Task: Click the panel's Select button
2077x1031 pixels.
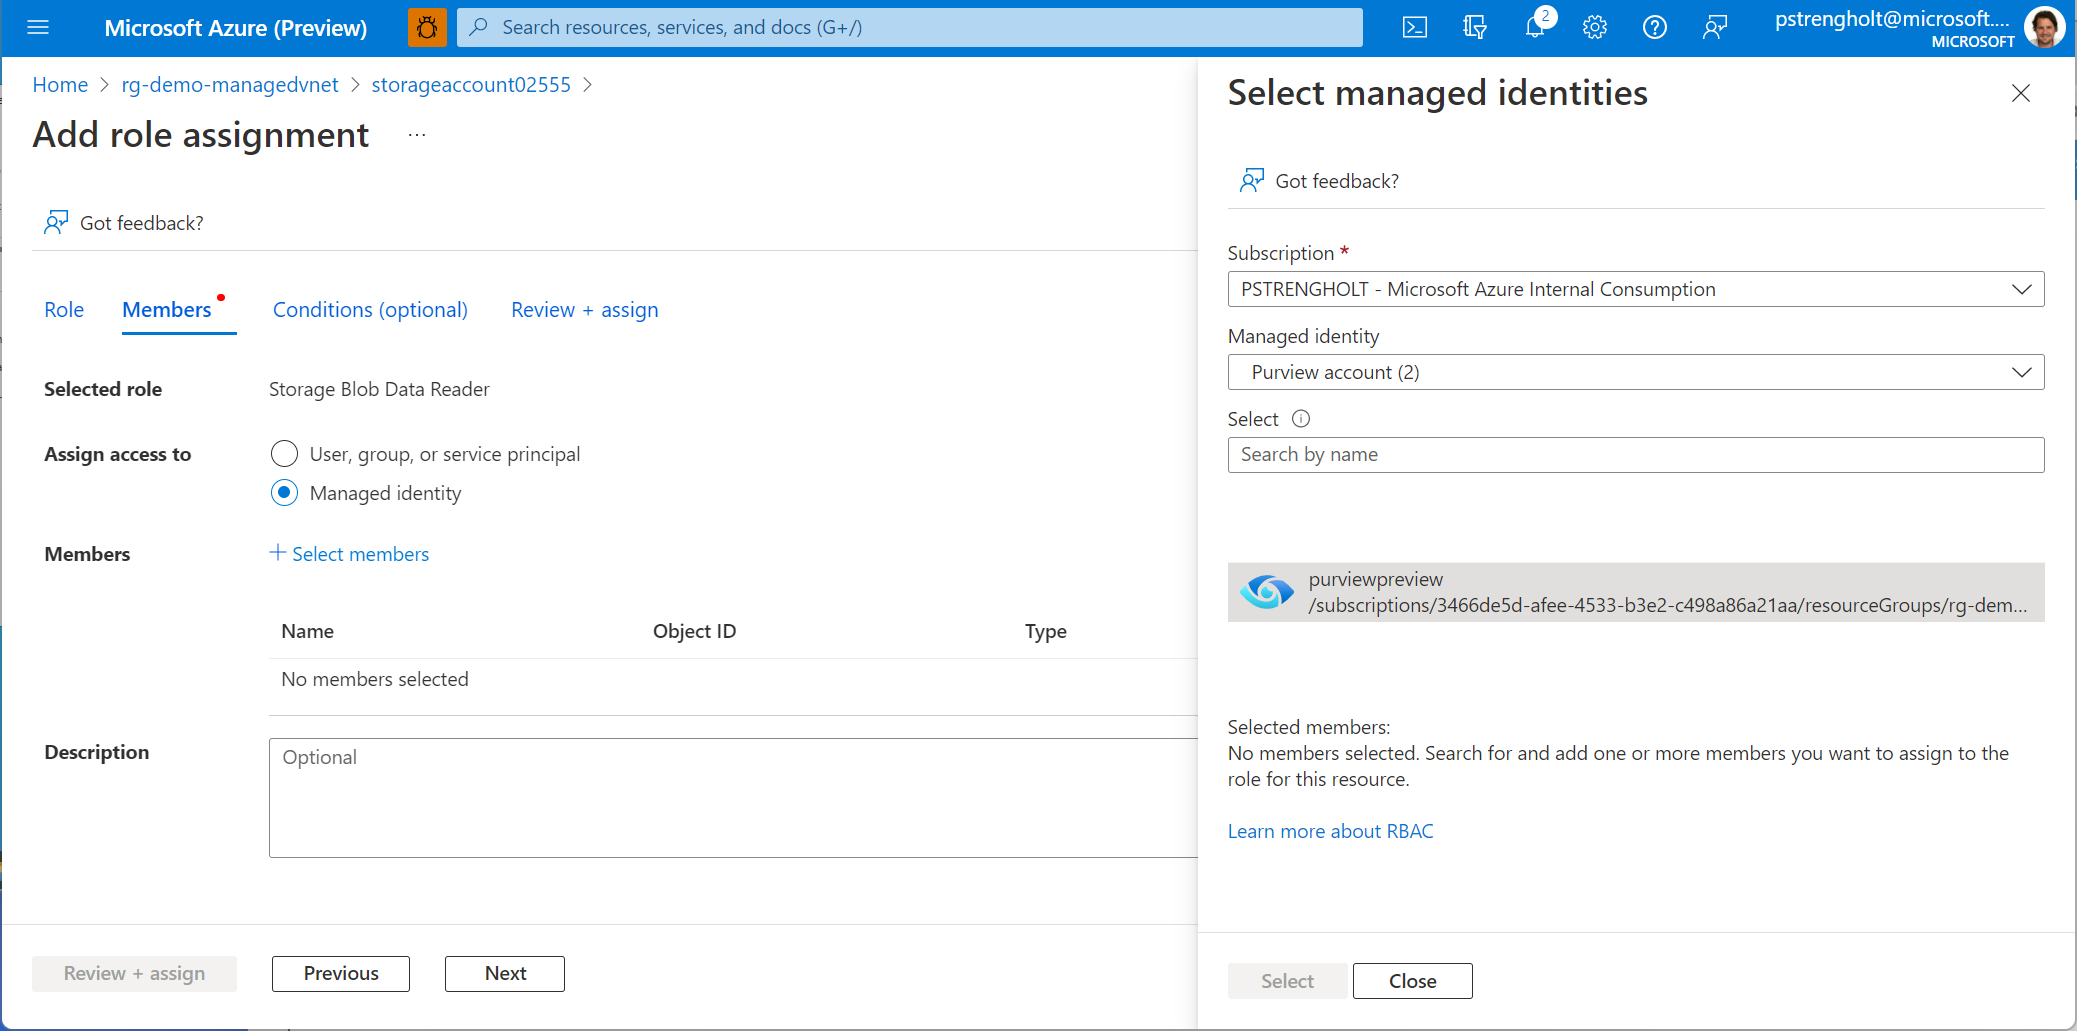Action: (x=1287, y=981)
